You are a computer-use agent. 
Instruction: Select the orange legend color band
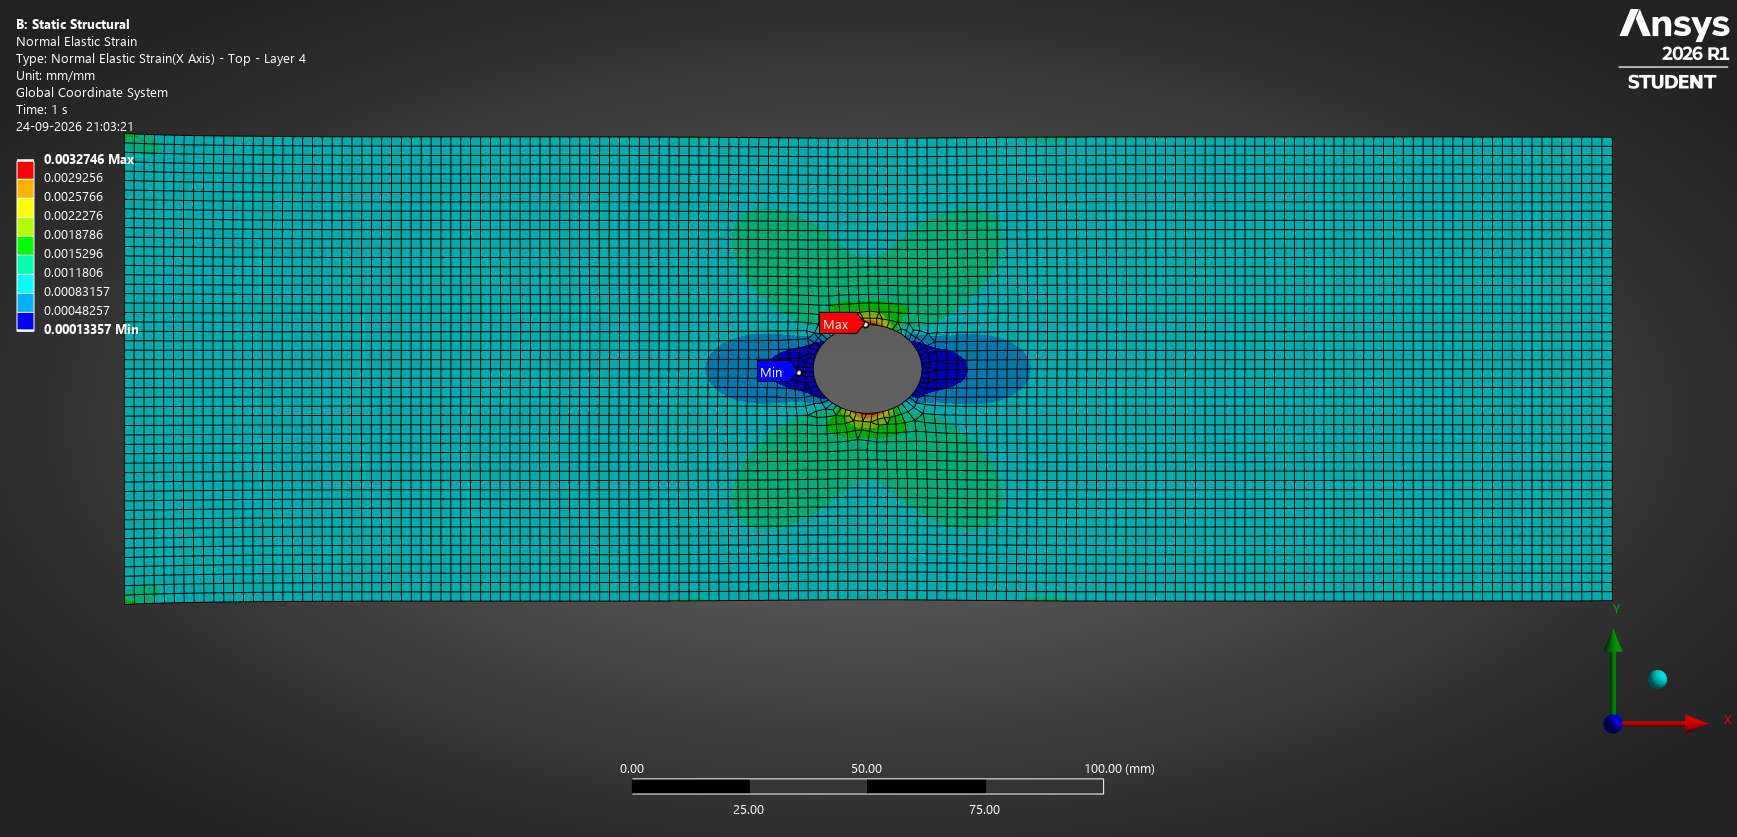coord(25,188)
